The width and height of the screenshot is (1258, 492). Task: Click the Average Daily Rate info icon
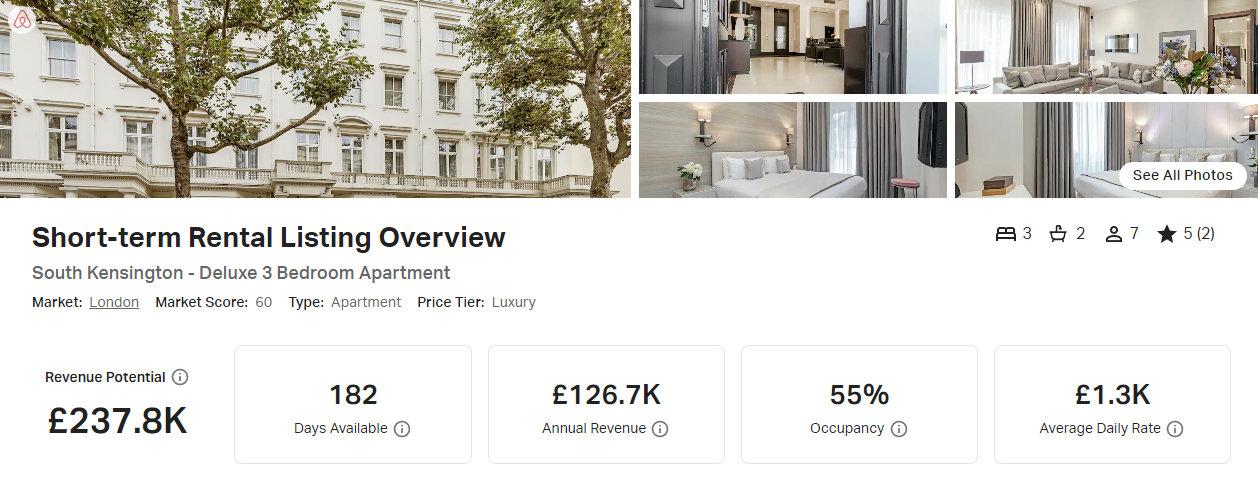pos(1175,428)
